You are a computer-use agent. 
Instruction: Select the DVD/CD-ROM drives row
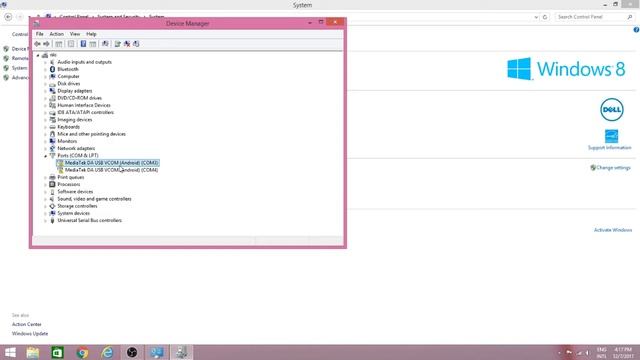pyautogui.click(x=80, y=98)
